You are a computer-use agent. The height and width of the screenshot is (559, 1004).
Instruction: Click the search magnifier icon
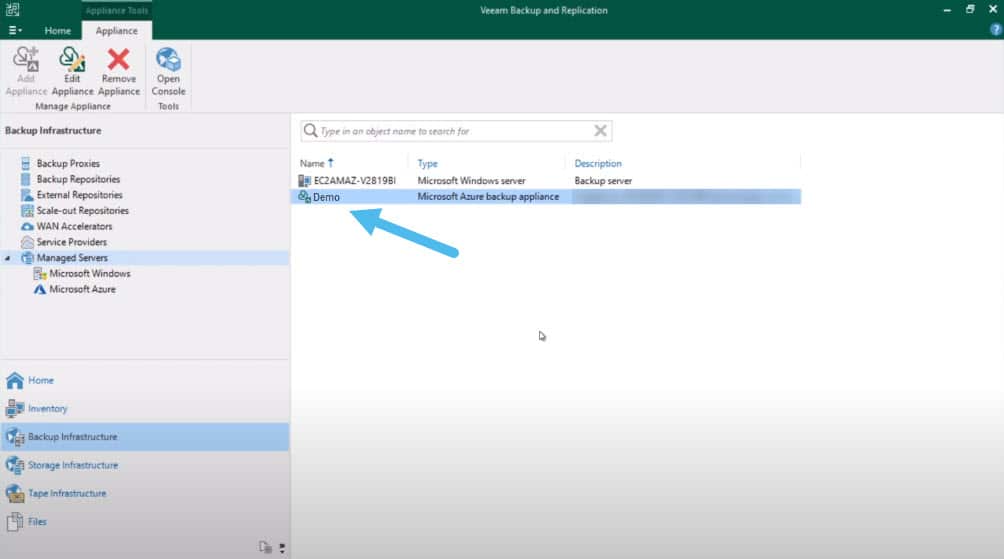click(311, 131)
